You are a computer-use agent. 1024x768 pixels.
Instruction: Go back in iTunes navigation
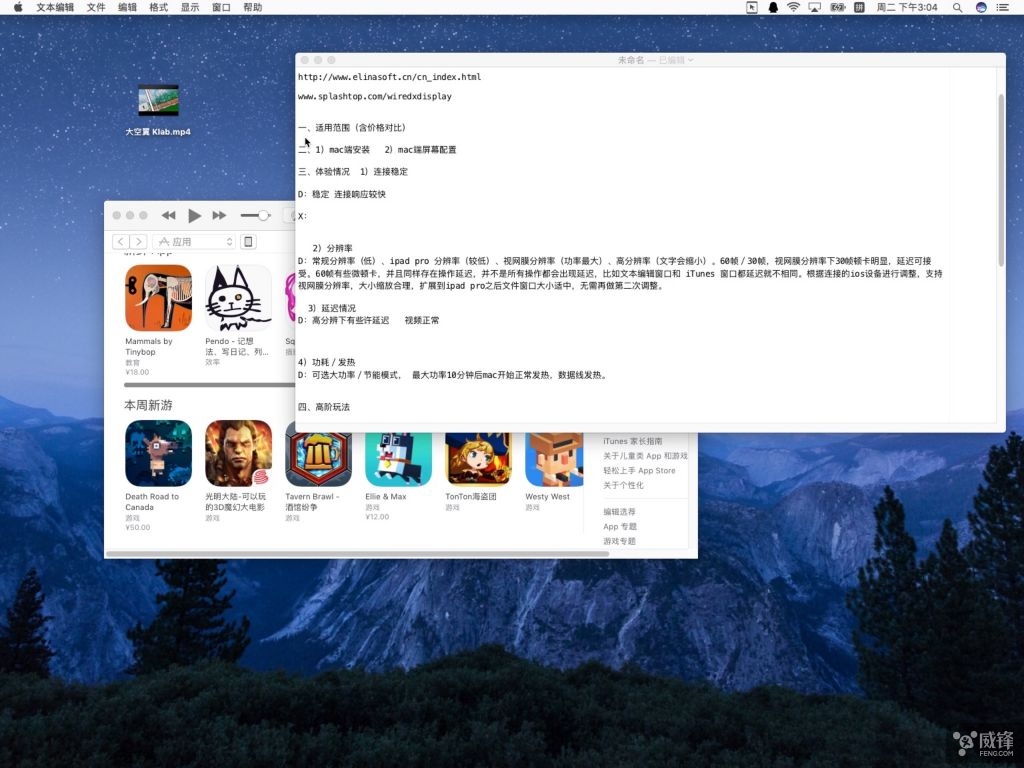(x=121, y=242)
